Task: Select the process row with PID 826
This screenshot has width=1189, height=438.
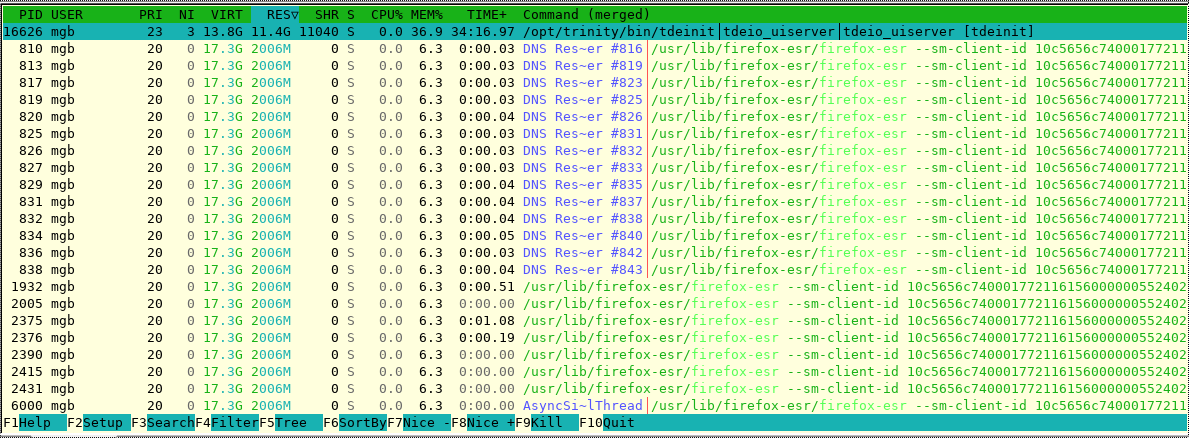Action: click(594, 150)
